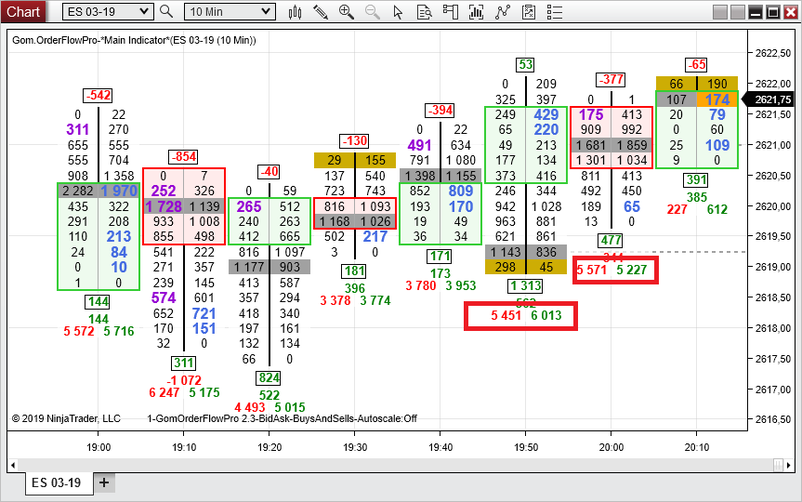Screen dimensions: 802x502
Task: Click the 1 728 purple bid value
Action: 163,206
